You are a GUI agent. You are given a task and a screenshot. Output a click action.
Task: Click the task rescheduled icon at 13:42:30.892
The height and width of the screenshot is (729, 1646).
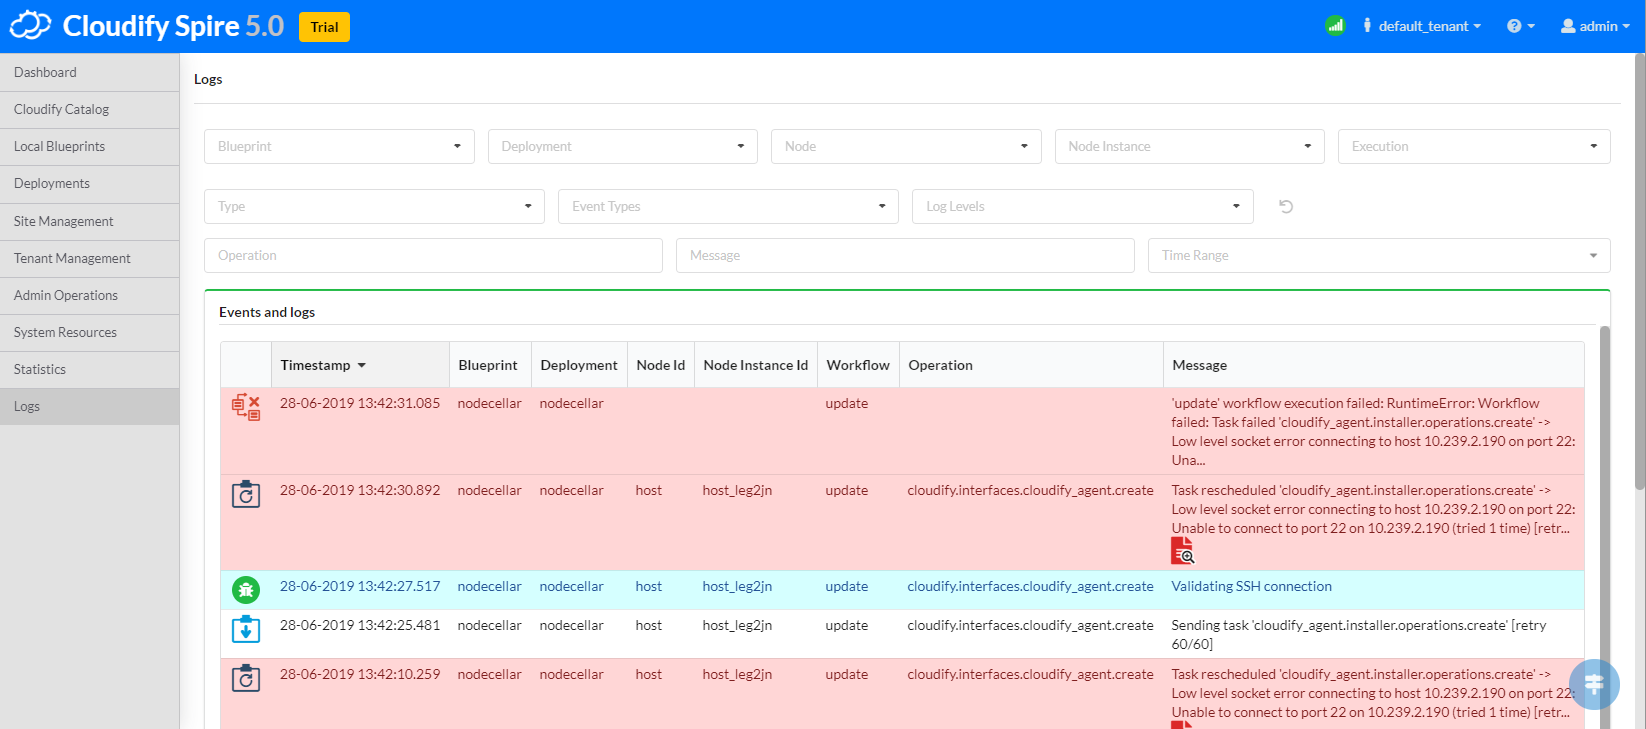(x=246, y=494)
